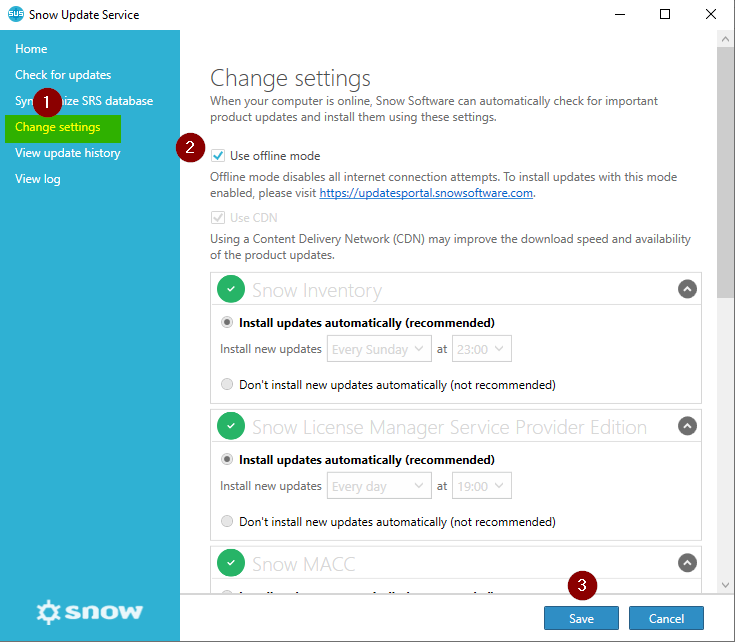
Task: Close the Snow Update Service window
Action: tap(711, 15)
